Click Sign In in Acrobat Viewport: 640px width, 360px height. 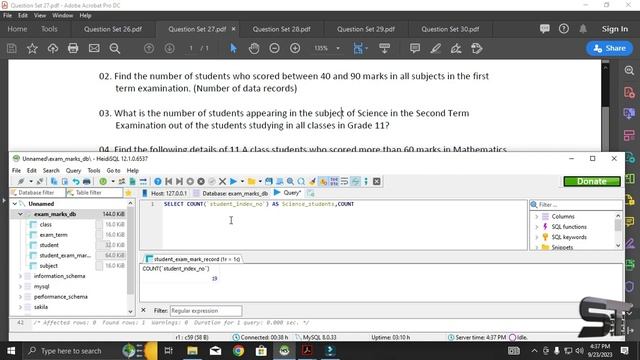pyautogui.click(x=615, y=29)
